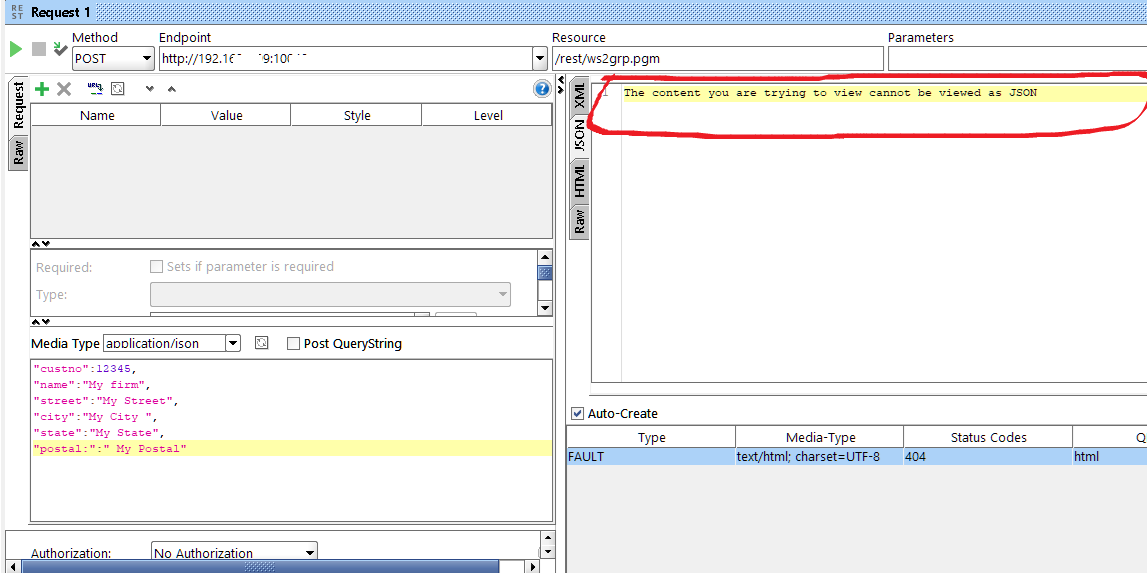Click the Type column header in representations table
Viewport: 1147px width, 573px height.
pyautogui.click(x=651, y=438)
